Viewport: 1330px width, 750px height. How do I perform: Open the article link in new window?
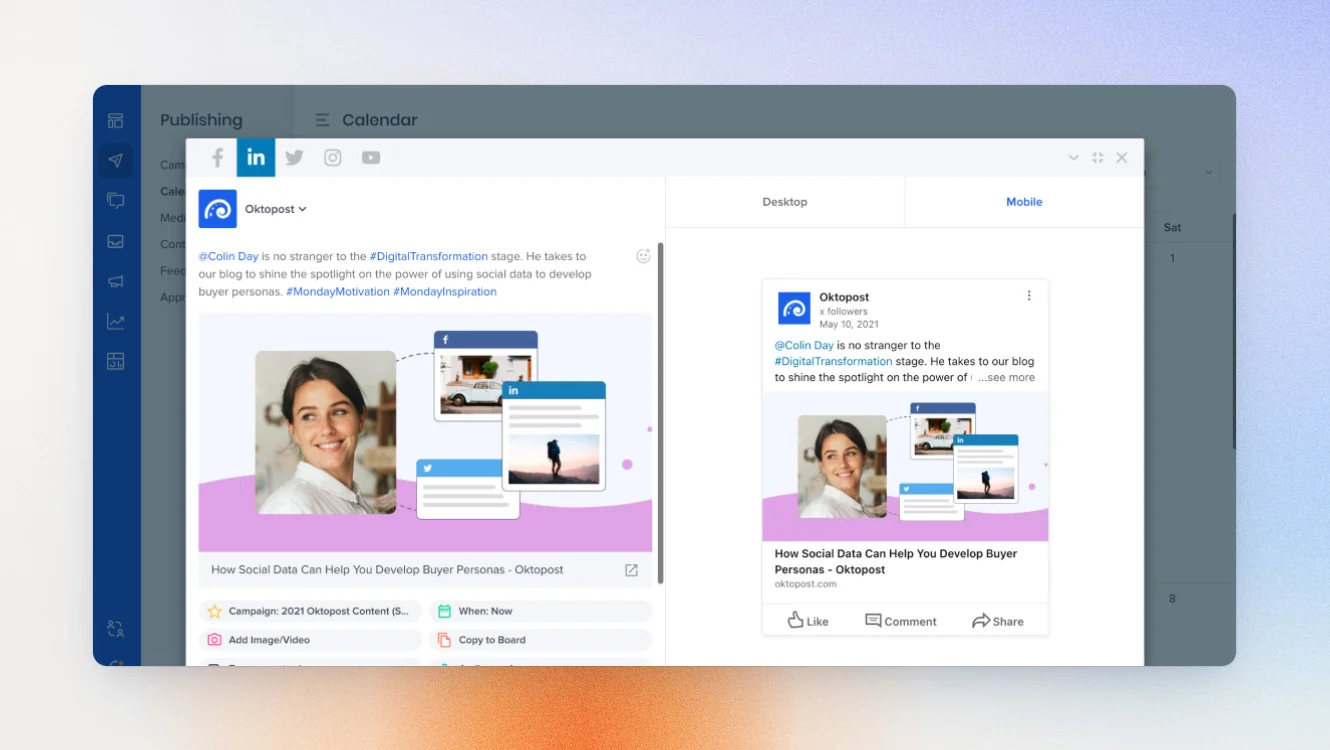[x=631, y=570]
